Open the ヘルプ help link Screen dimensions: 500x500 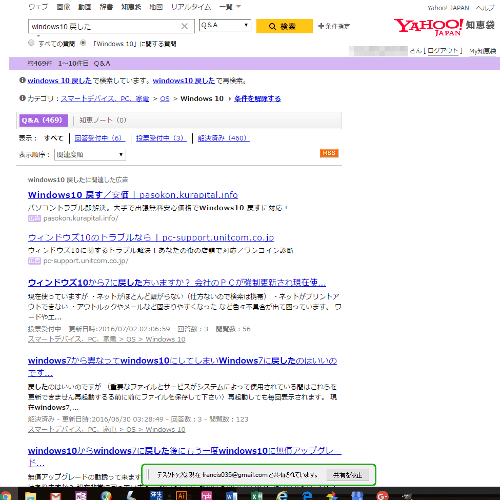pos(485,8)
